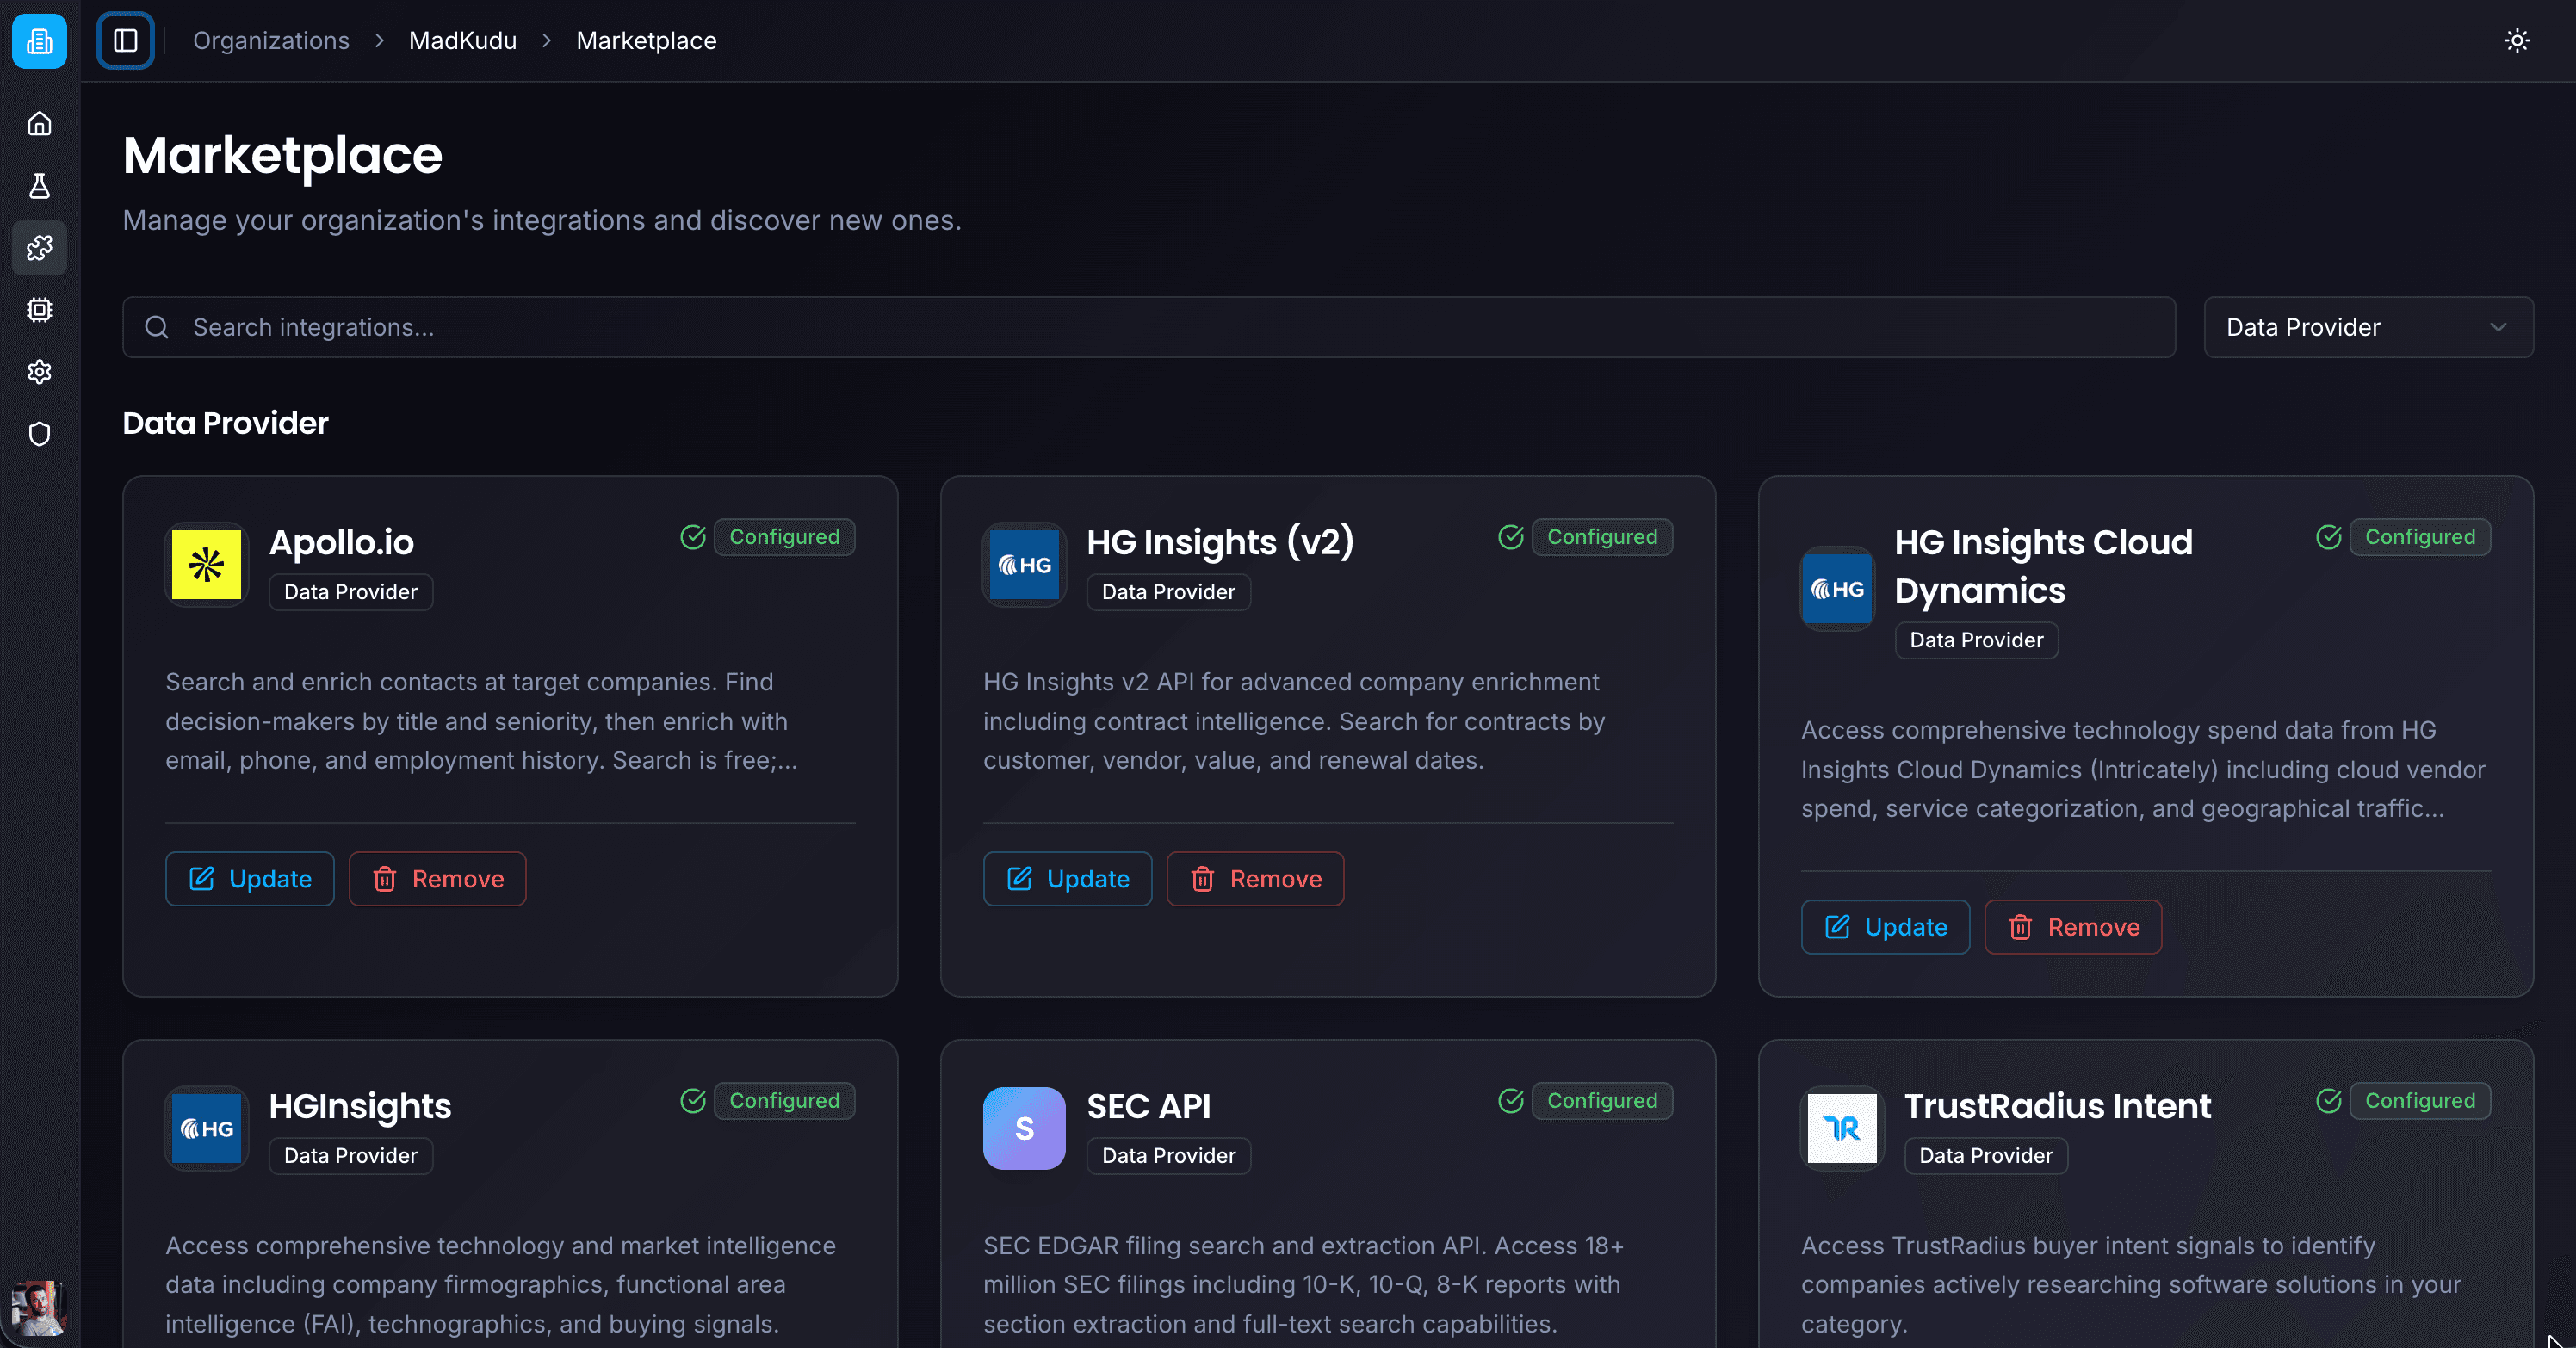Screen dimensions: 2576x1348
Task: Click the SEC API card title
Action: click(x=1148, y=1106)
